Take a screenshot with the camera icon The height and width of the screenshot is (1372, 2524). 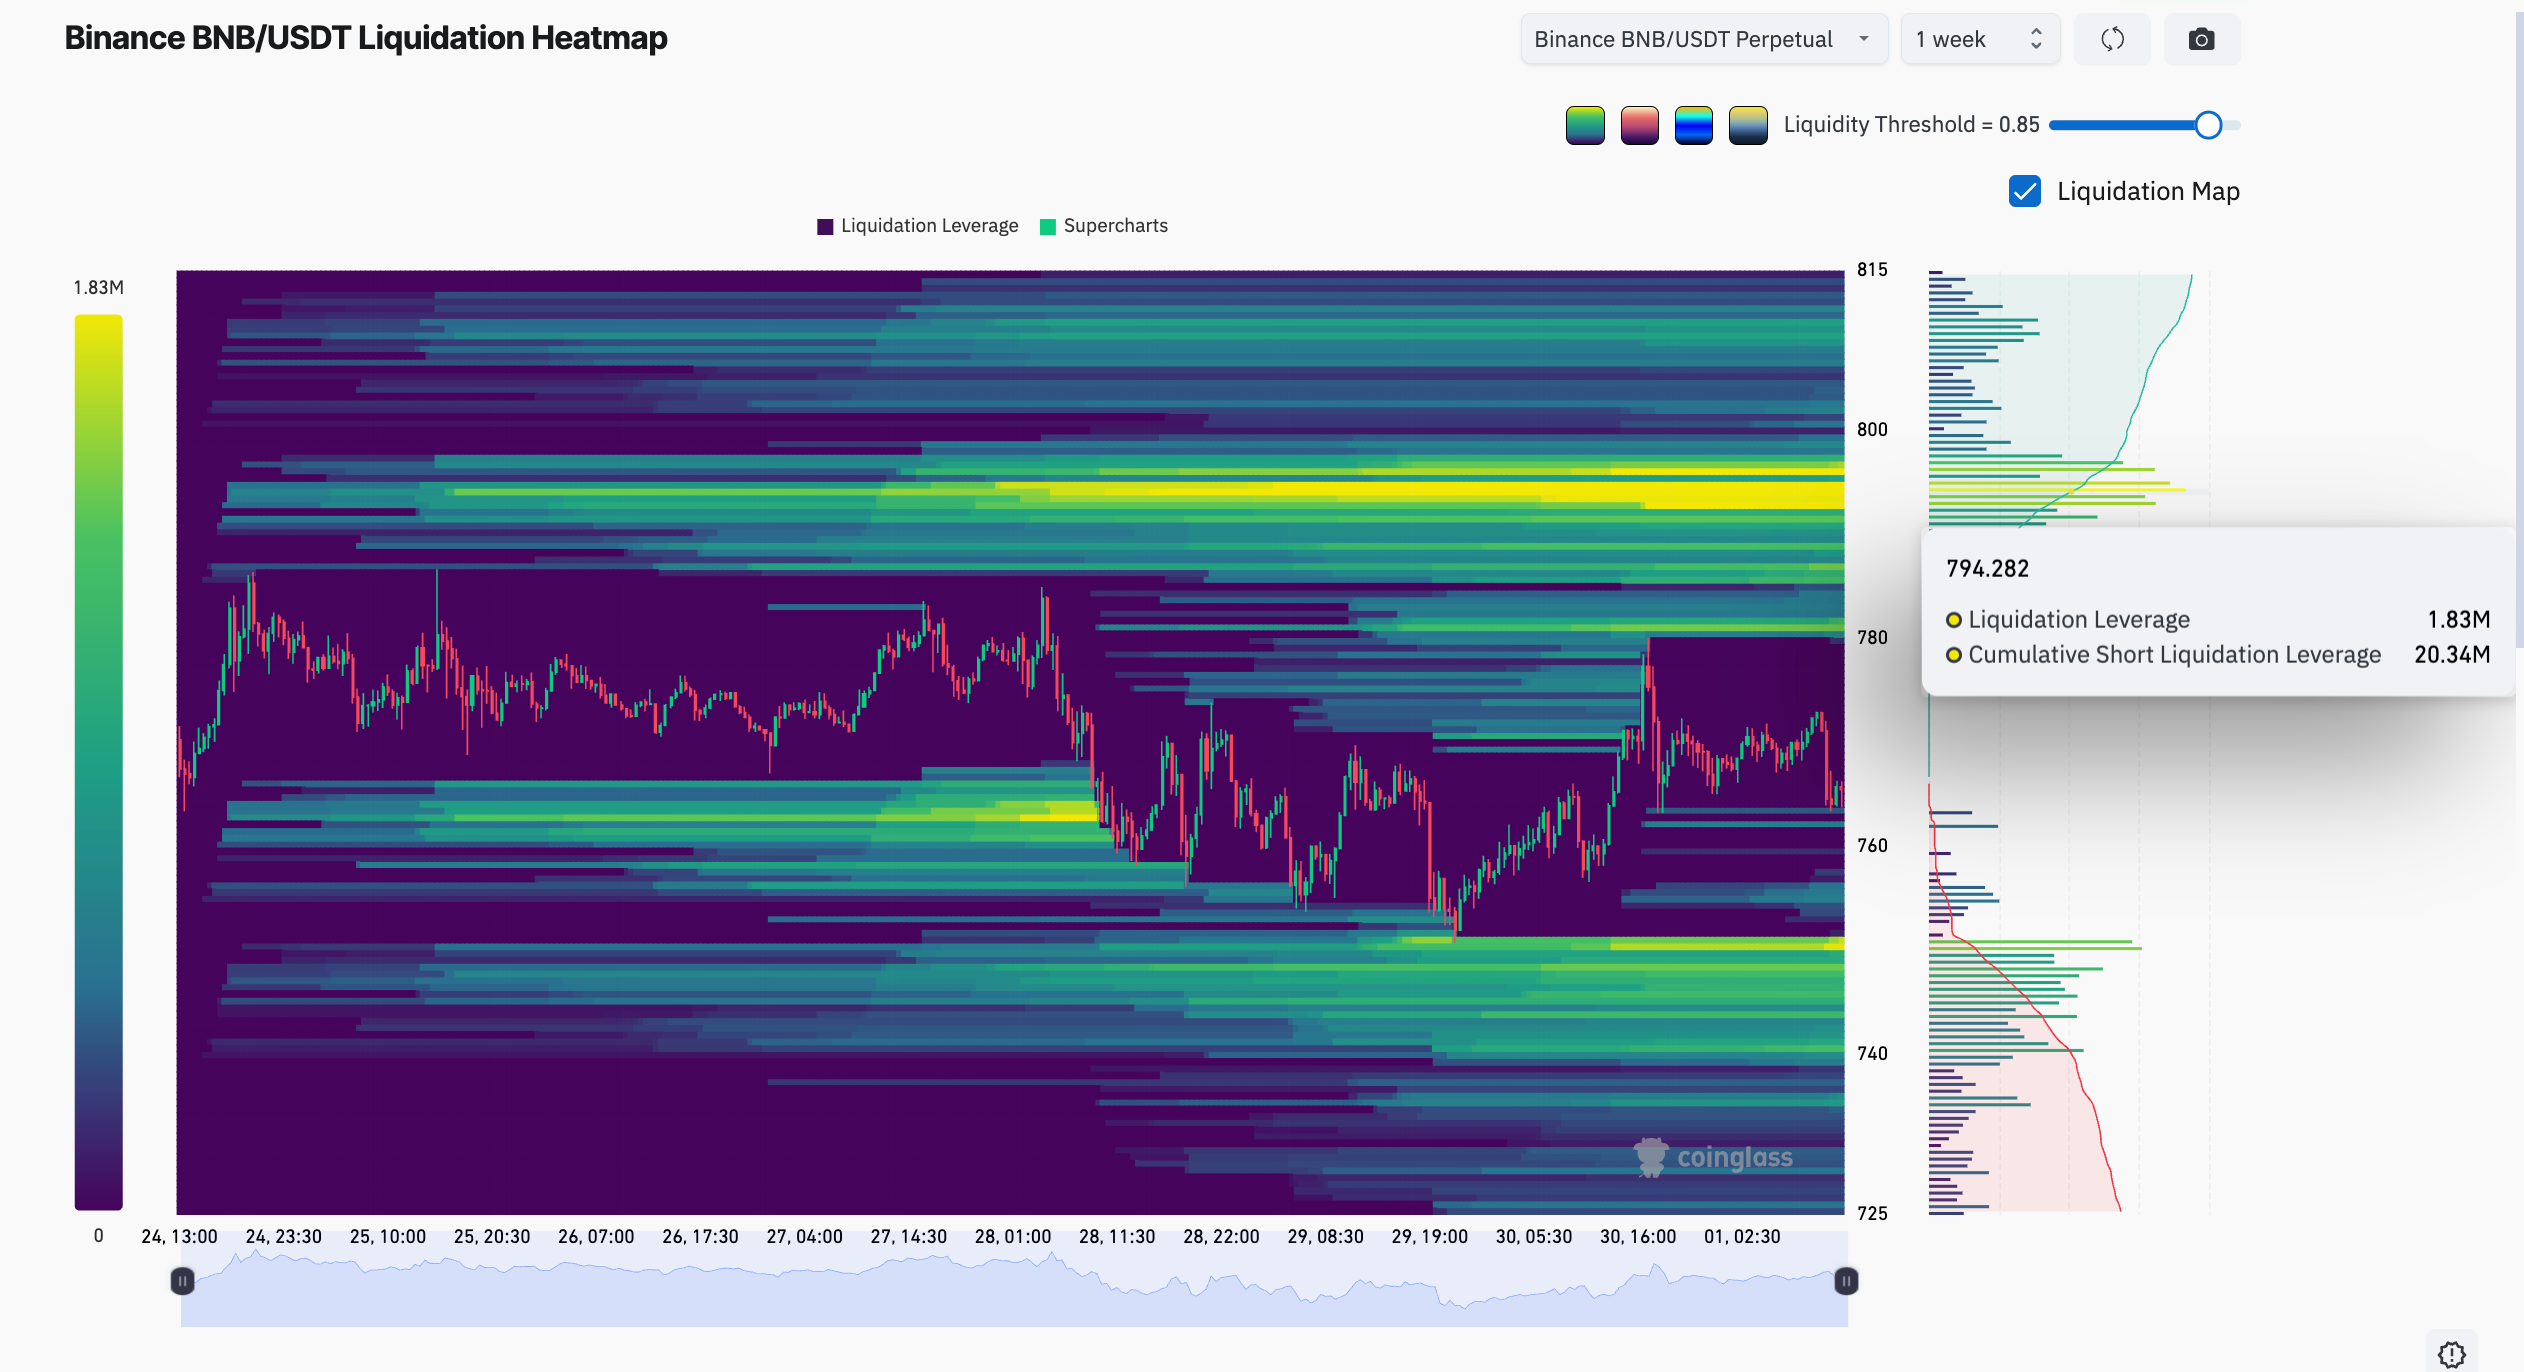pos(2201,39)
